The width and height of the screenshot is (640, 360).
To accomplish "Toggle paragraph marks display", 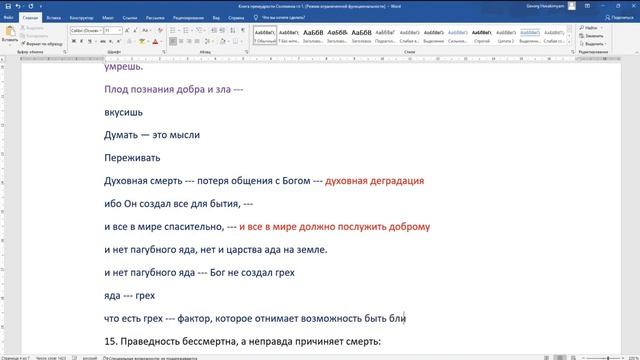I will tap(243, 31).
